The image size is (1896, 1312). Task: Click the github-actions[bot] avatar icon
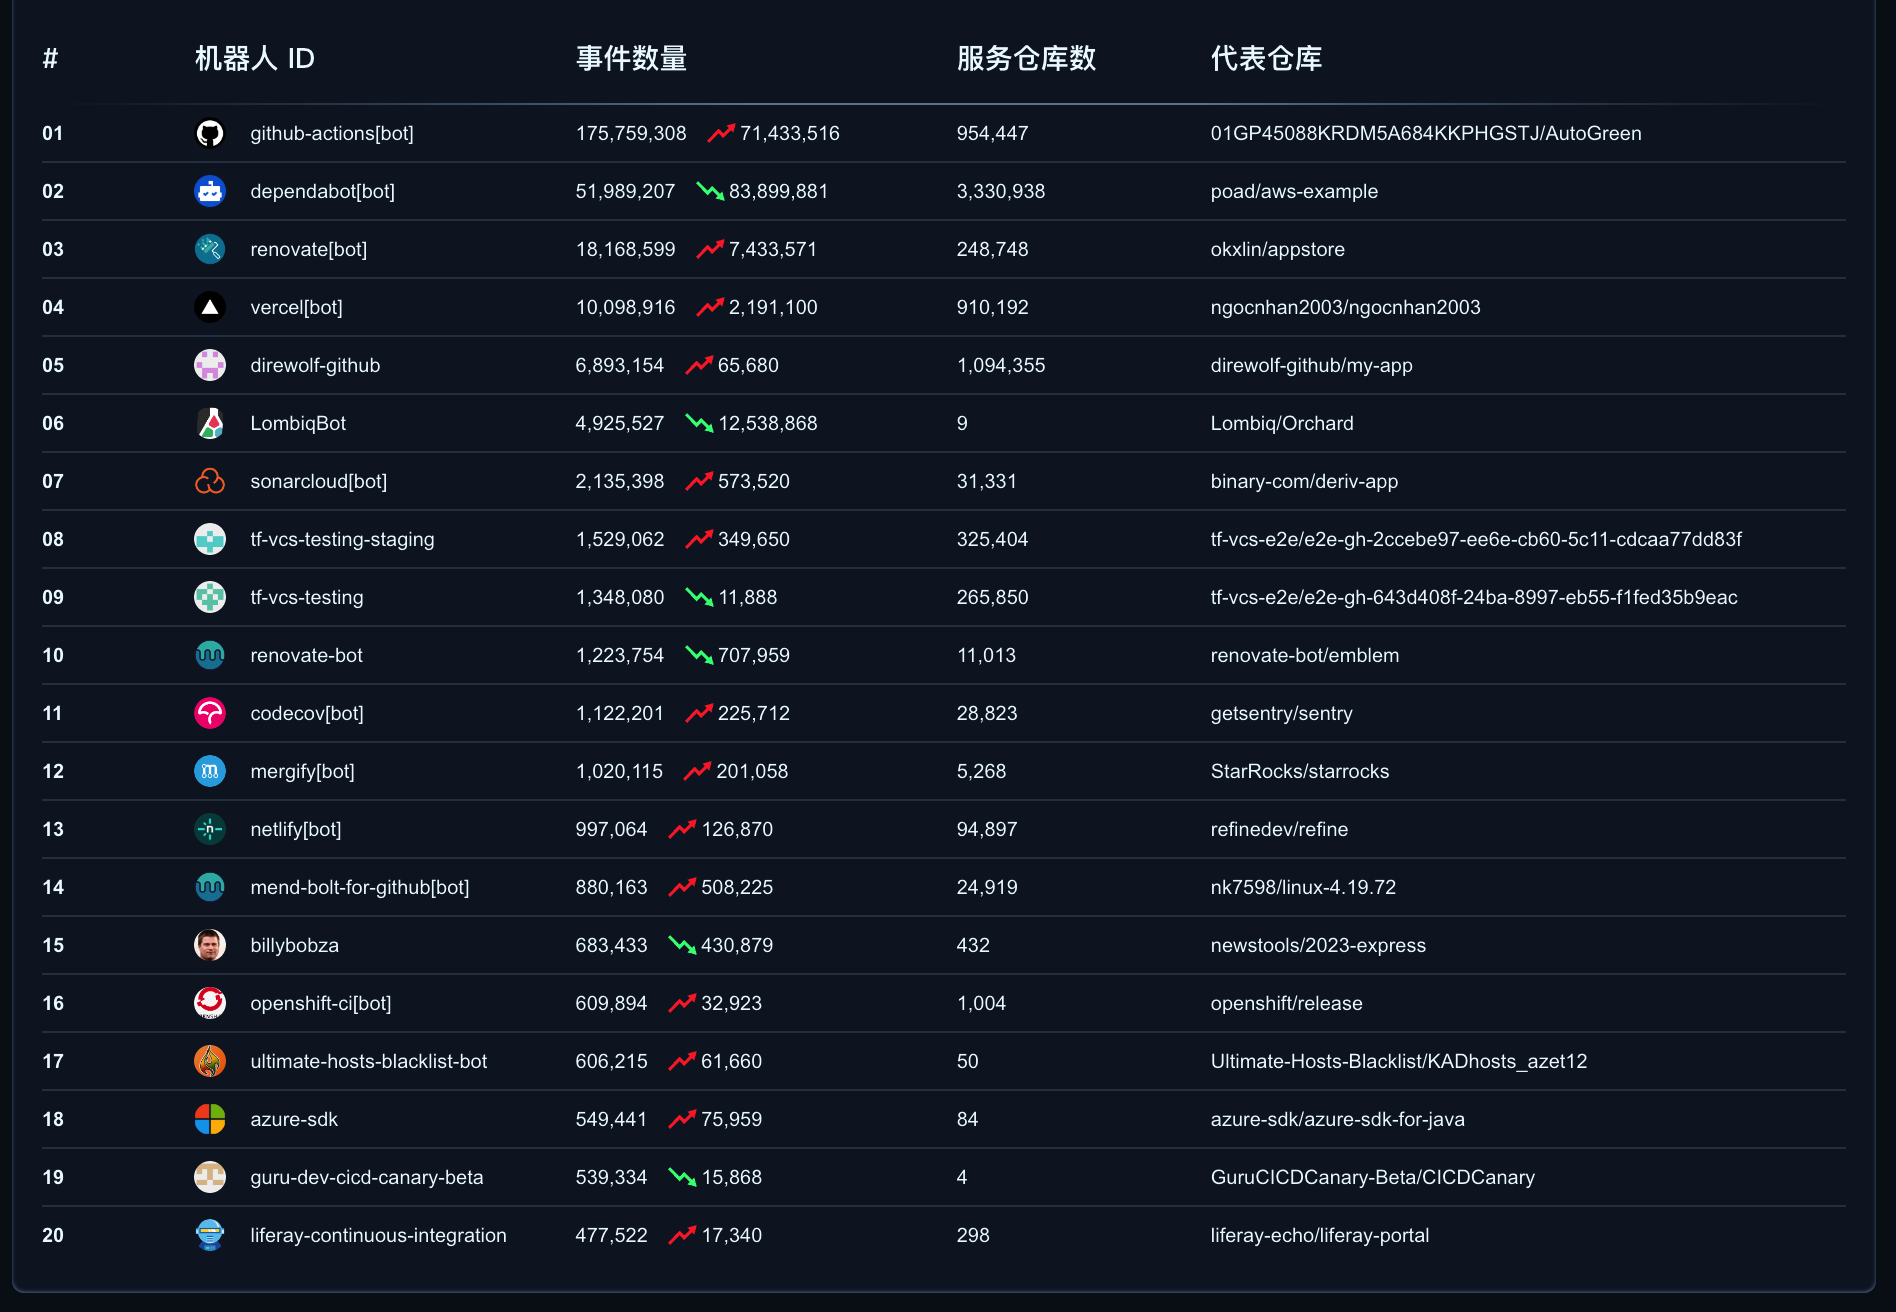tap(210, 133)
